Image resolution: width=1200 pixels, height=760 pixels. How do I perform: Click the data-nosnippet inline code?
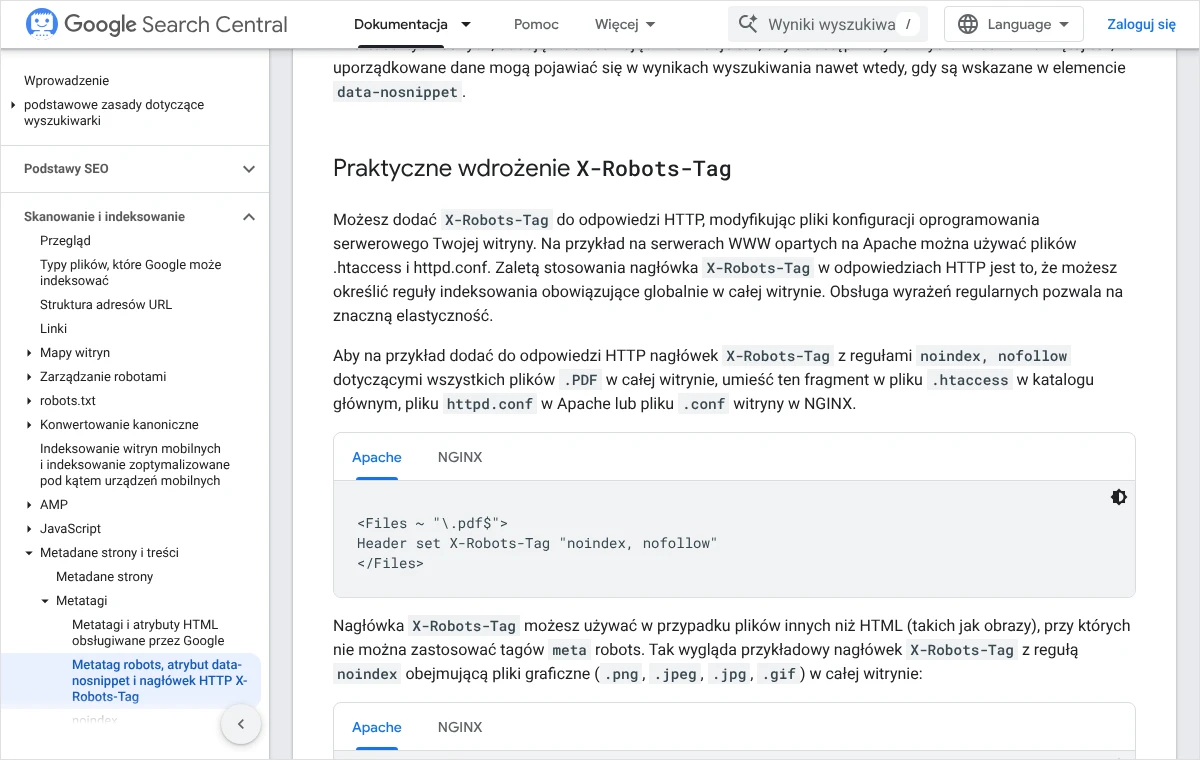(x=398, y=92)
